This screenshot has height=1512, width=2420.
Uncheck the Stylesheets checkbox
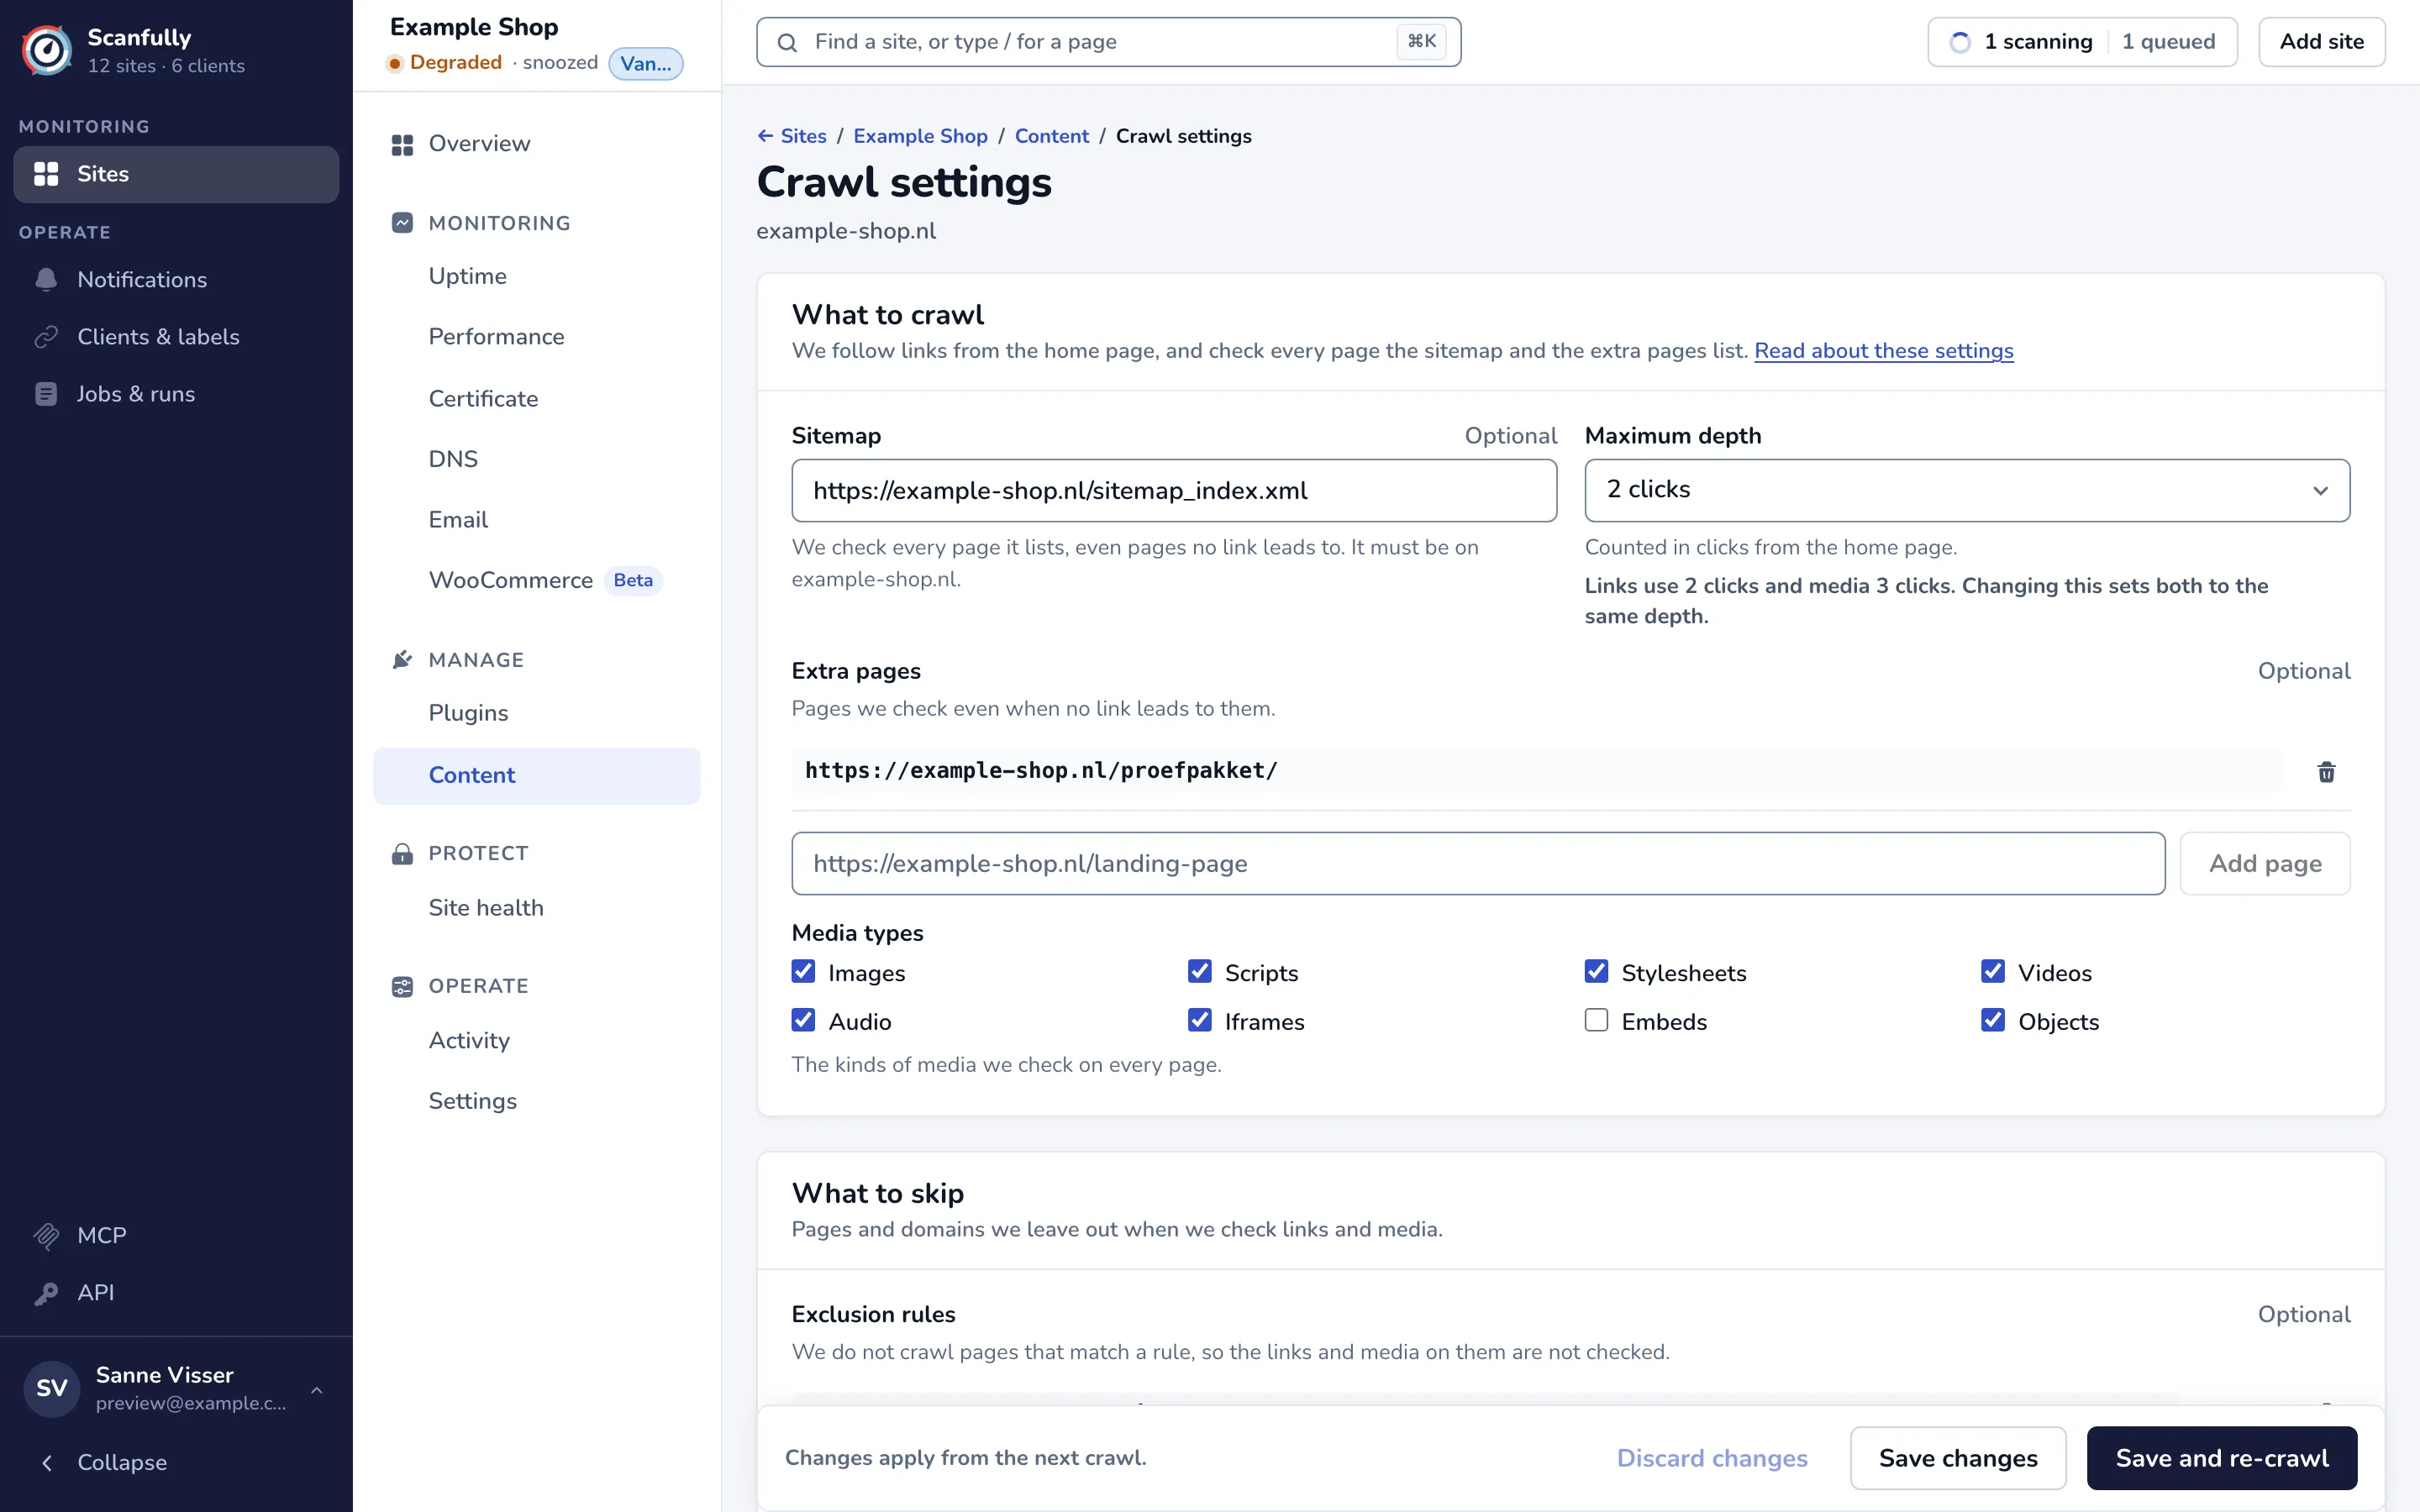coord(1596,972)
